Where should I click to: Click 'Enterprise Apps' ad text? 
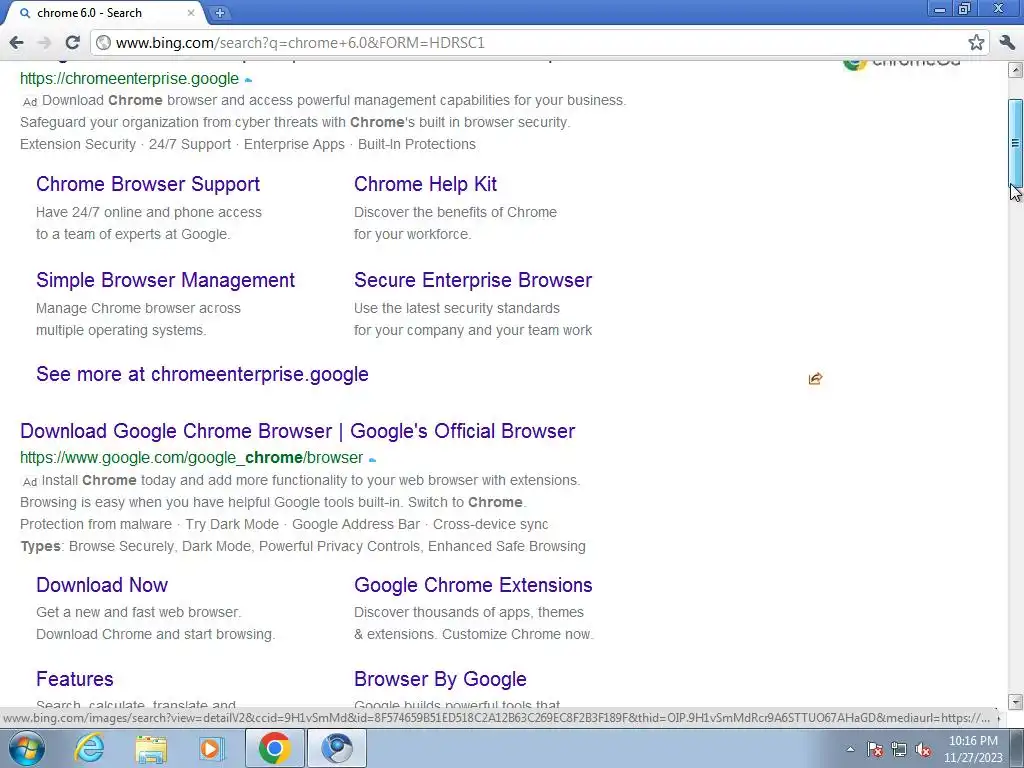294,144
